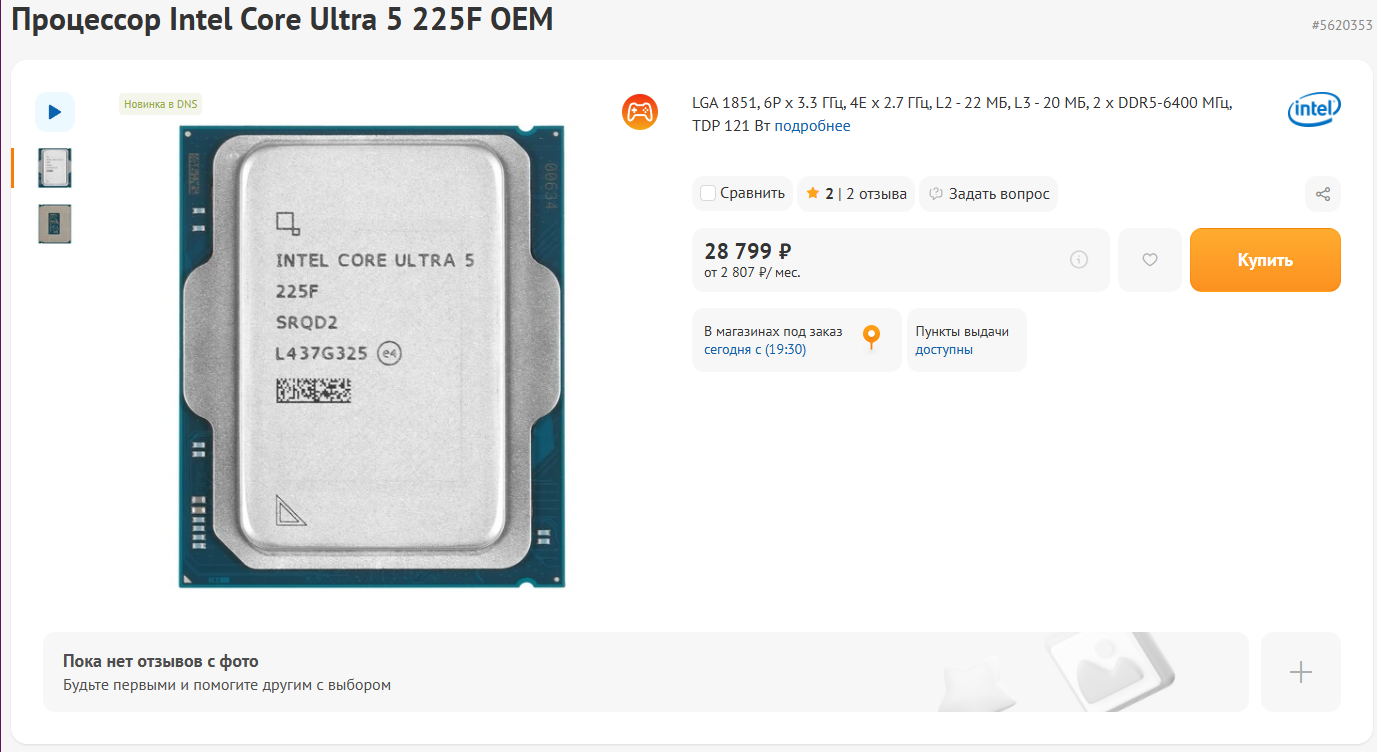Open reviews via the star rating
The width and height of the screenshot is (1377, 752).
click(819, 194)
